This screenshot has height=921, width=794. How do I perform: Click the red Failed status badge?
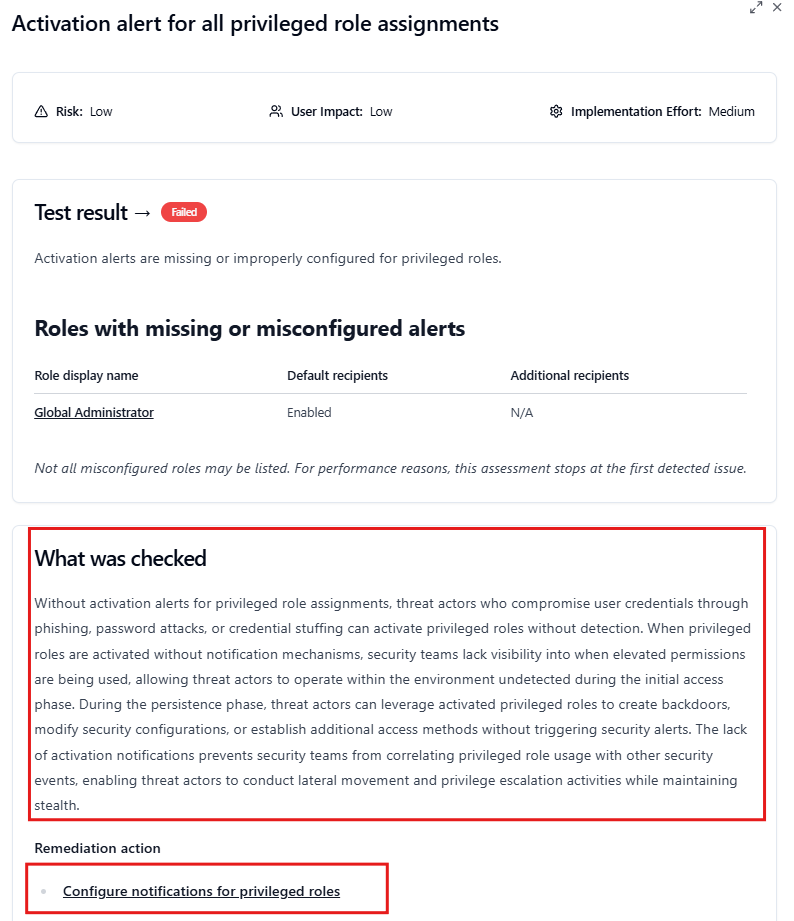coord(184,212)
